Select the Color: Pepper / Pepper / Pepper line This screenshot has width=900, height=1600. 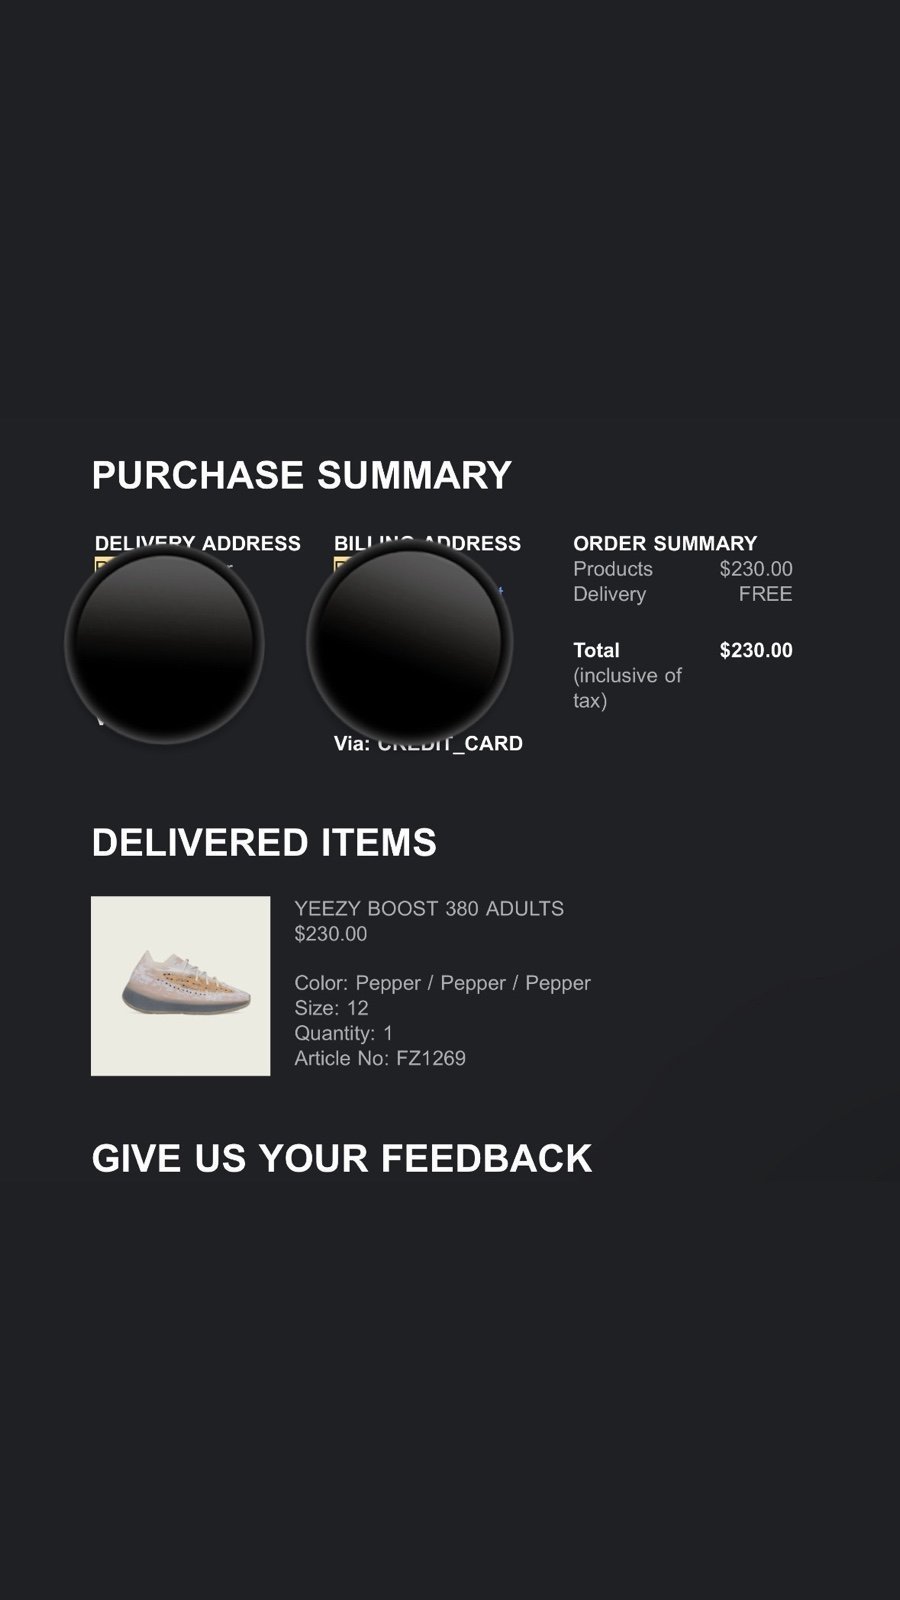click(442, 983)
